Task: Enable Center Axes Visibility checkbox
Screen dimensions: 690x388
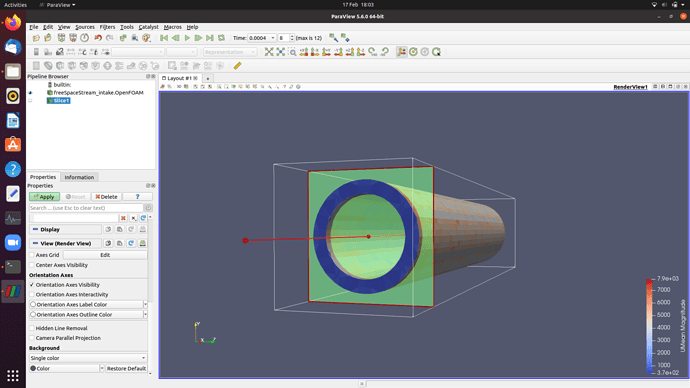Action: coord(32,265)
